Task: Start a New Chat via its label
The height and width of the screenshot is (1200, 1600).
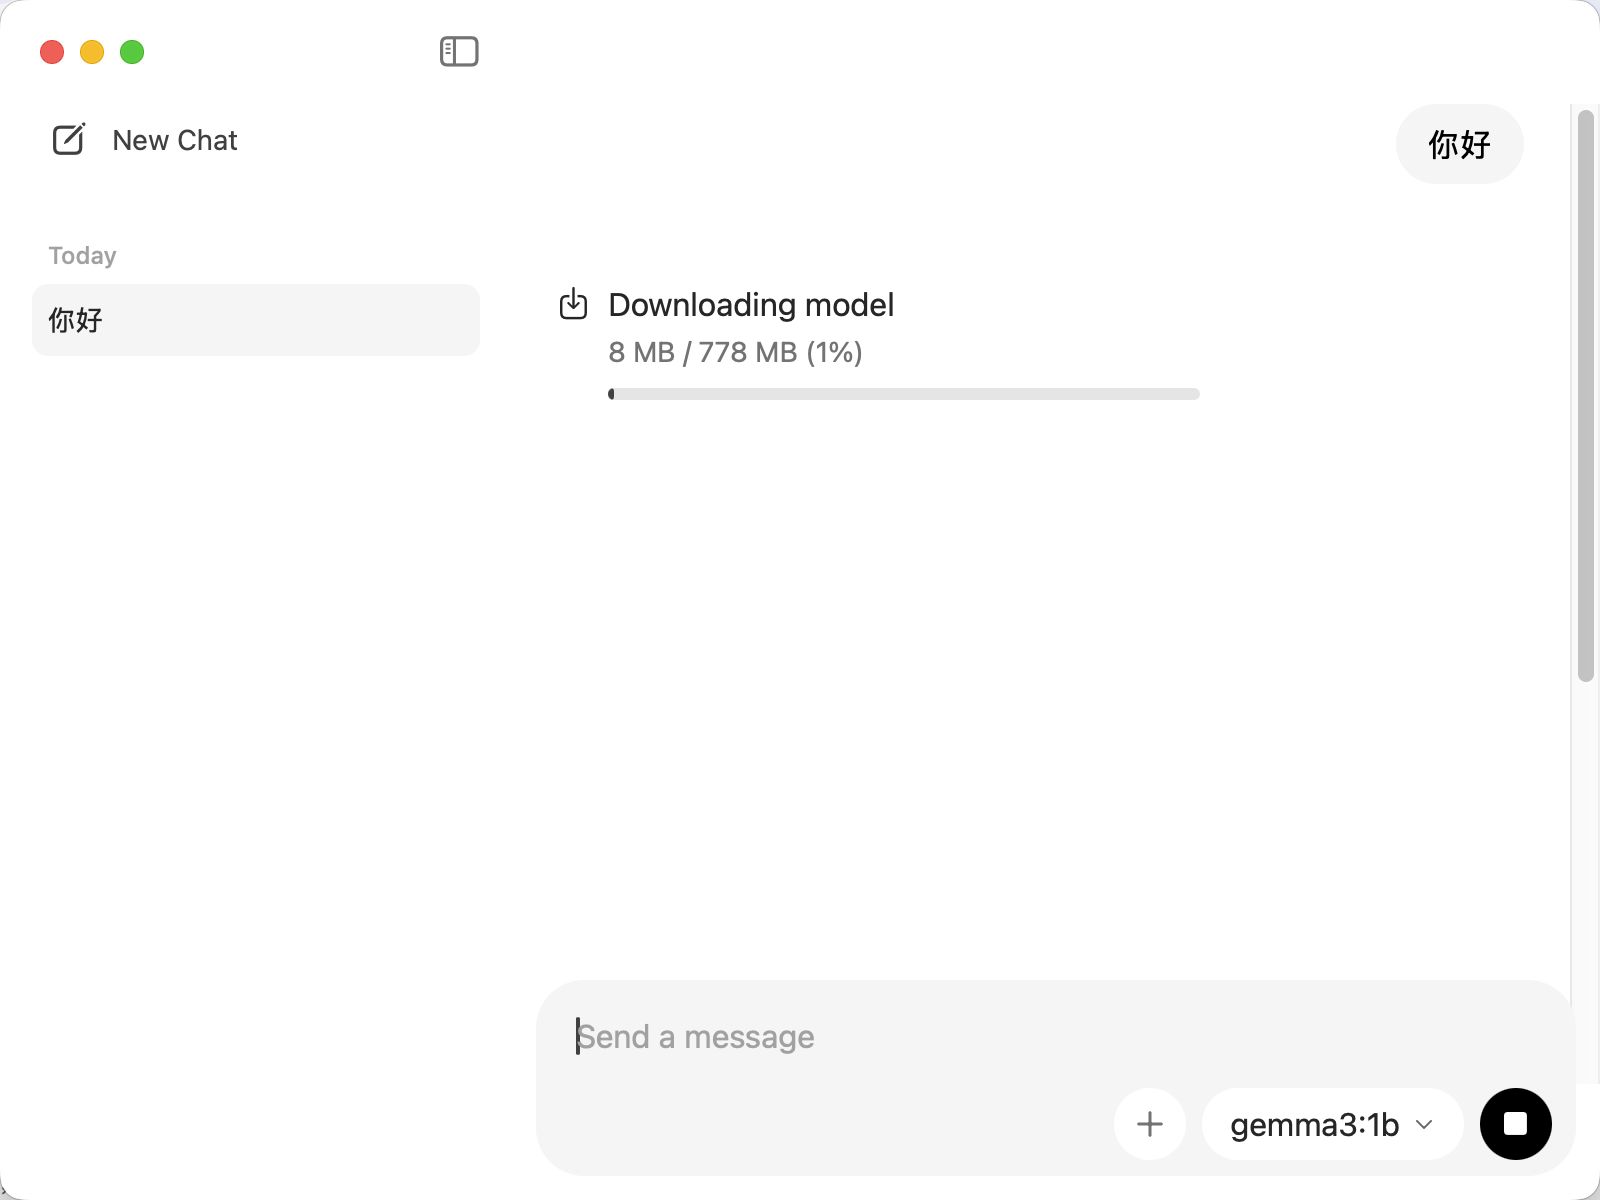Action: point(175,140)
